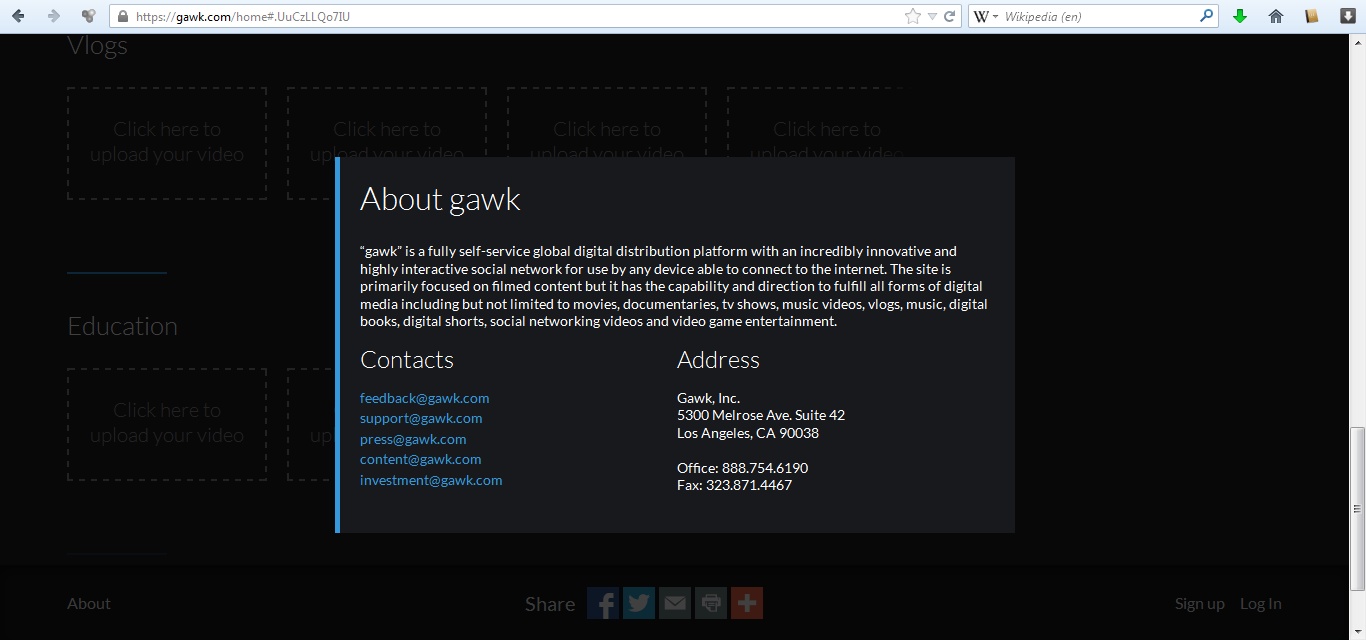The width and height of the screenshot is (1366, 640).
Task: Open Wikipedia search engine dropdown
Action: coord(986,16)
